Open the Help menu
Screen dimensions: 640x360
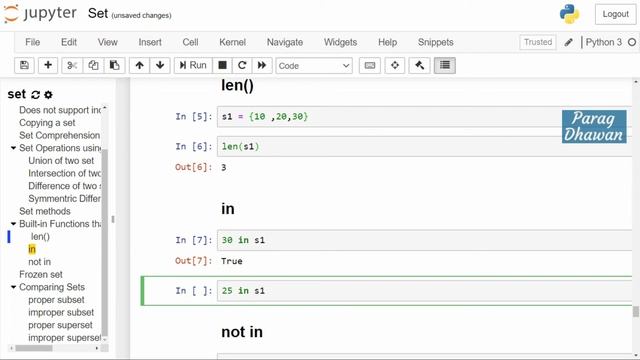[387, 42]
